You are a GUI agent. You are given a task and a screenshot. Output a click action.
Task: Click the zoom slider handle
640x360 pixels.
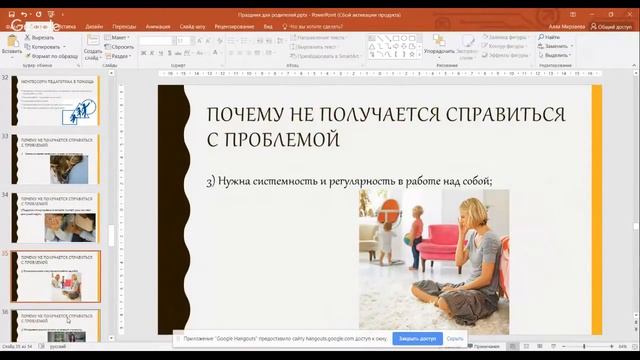click(584, 346)
